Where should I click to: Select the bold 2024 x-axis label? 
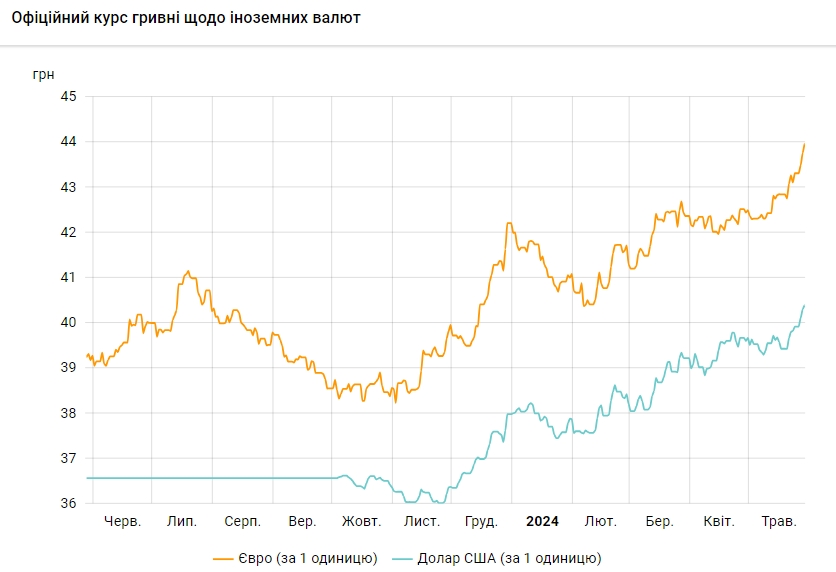pyautogui.click(x=542, y=521)
